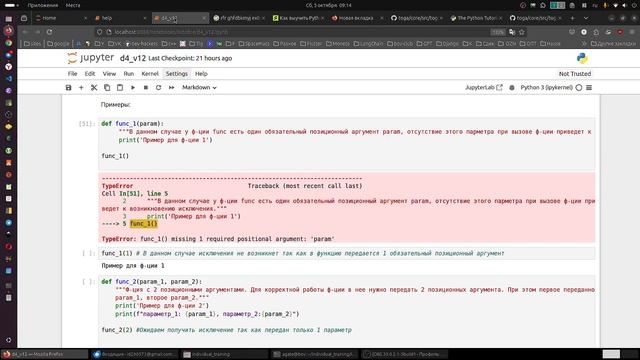Switch to d4_v12 Mozilla Firefox taskbar window
This screenshot has width=640, height=360.
pyautogui.click(x=44, y=354)
